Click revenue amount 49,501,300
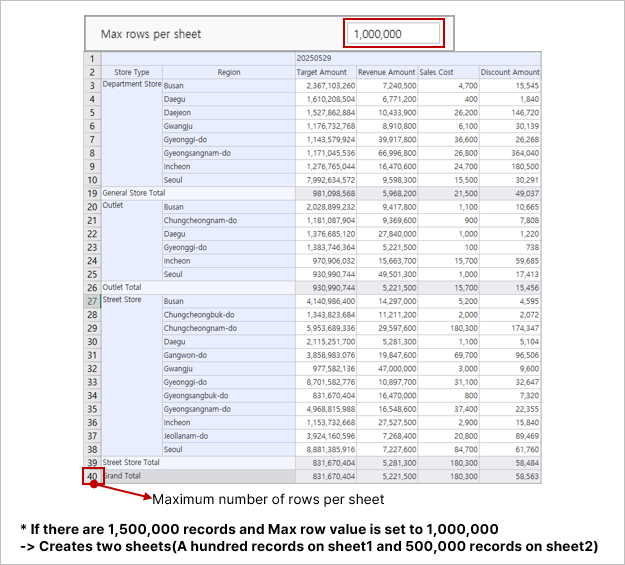The width and height of the screenshot is (625, 565). [x=387, y=274]
